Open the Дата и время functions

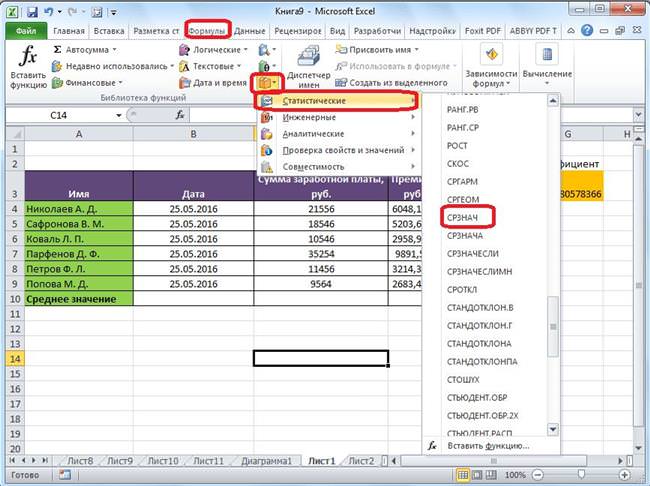213,83
